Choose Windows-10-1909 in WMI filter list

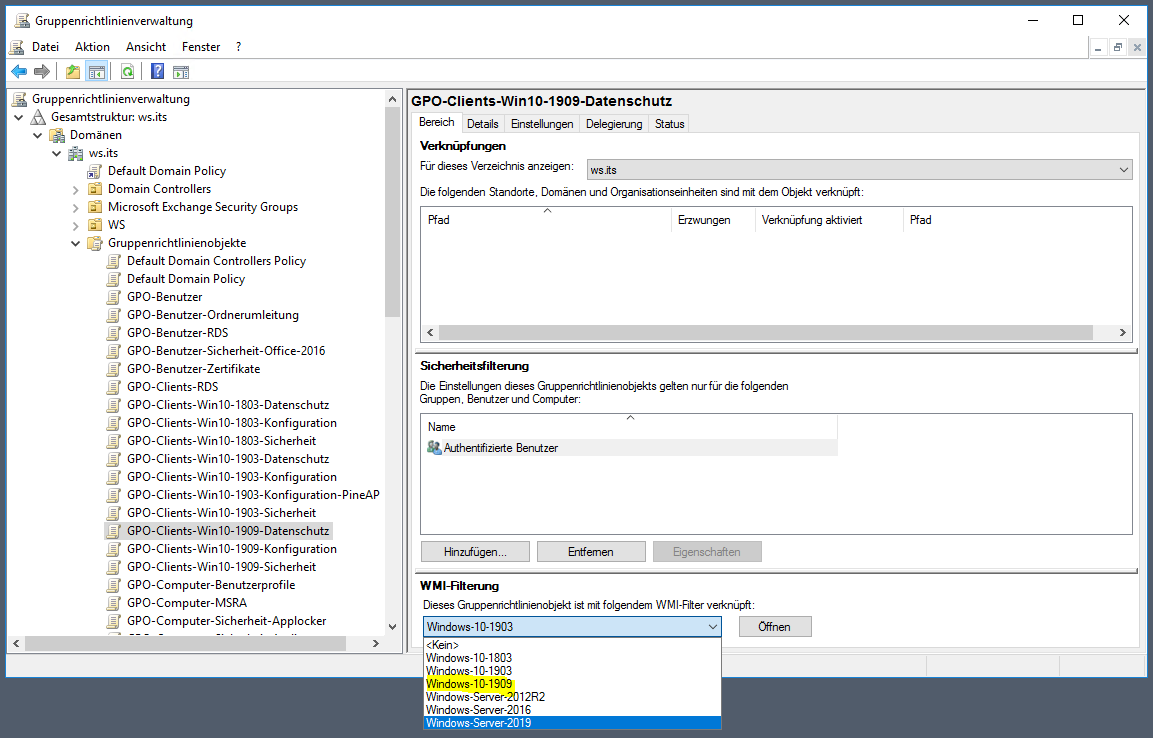tap(572, 684)
